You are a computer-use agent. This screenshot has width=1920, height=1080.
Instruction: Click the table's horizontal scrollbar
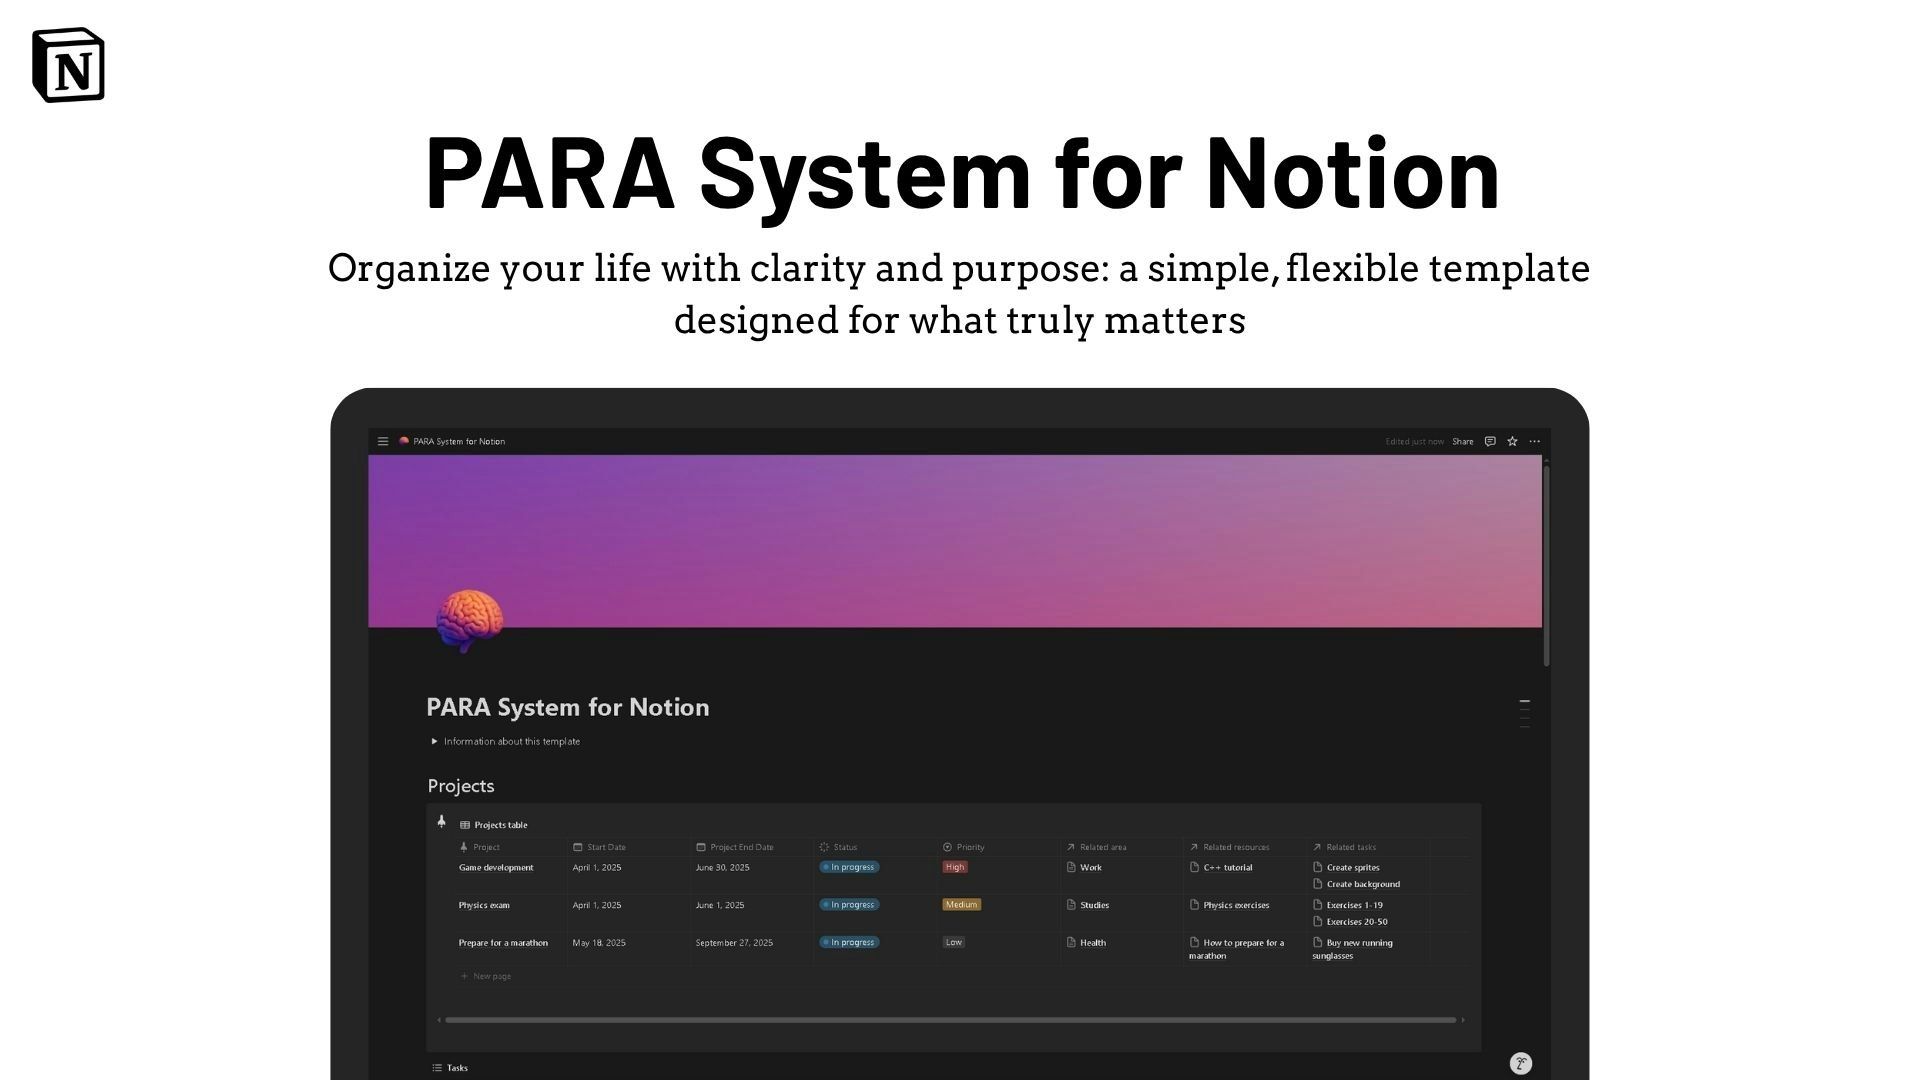[950, 1020]
